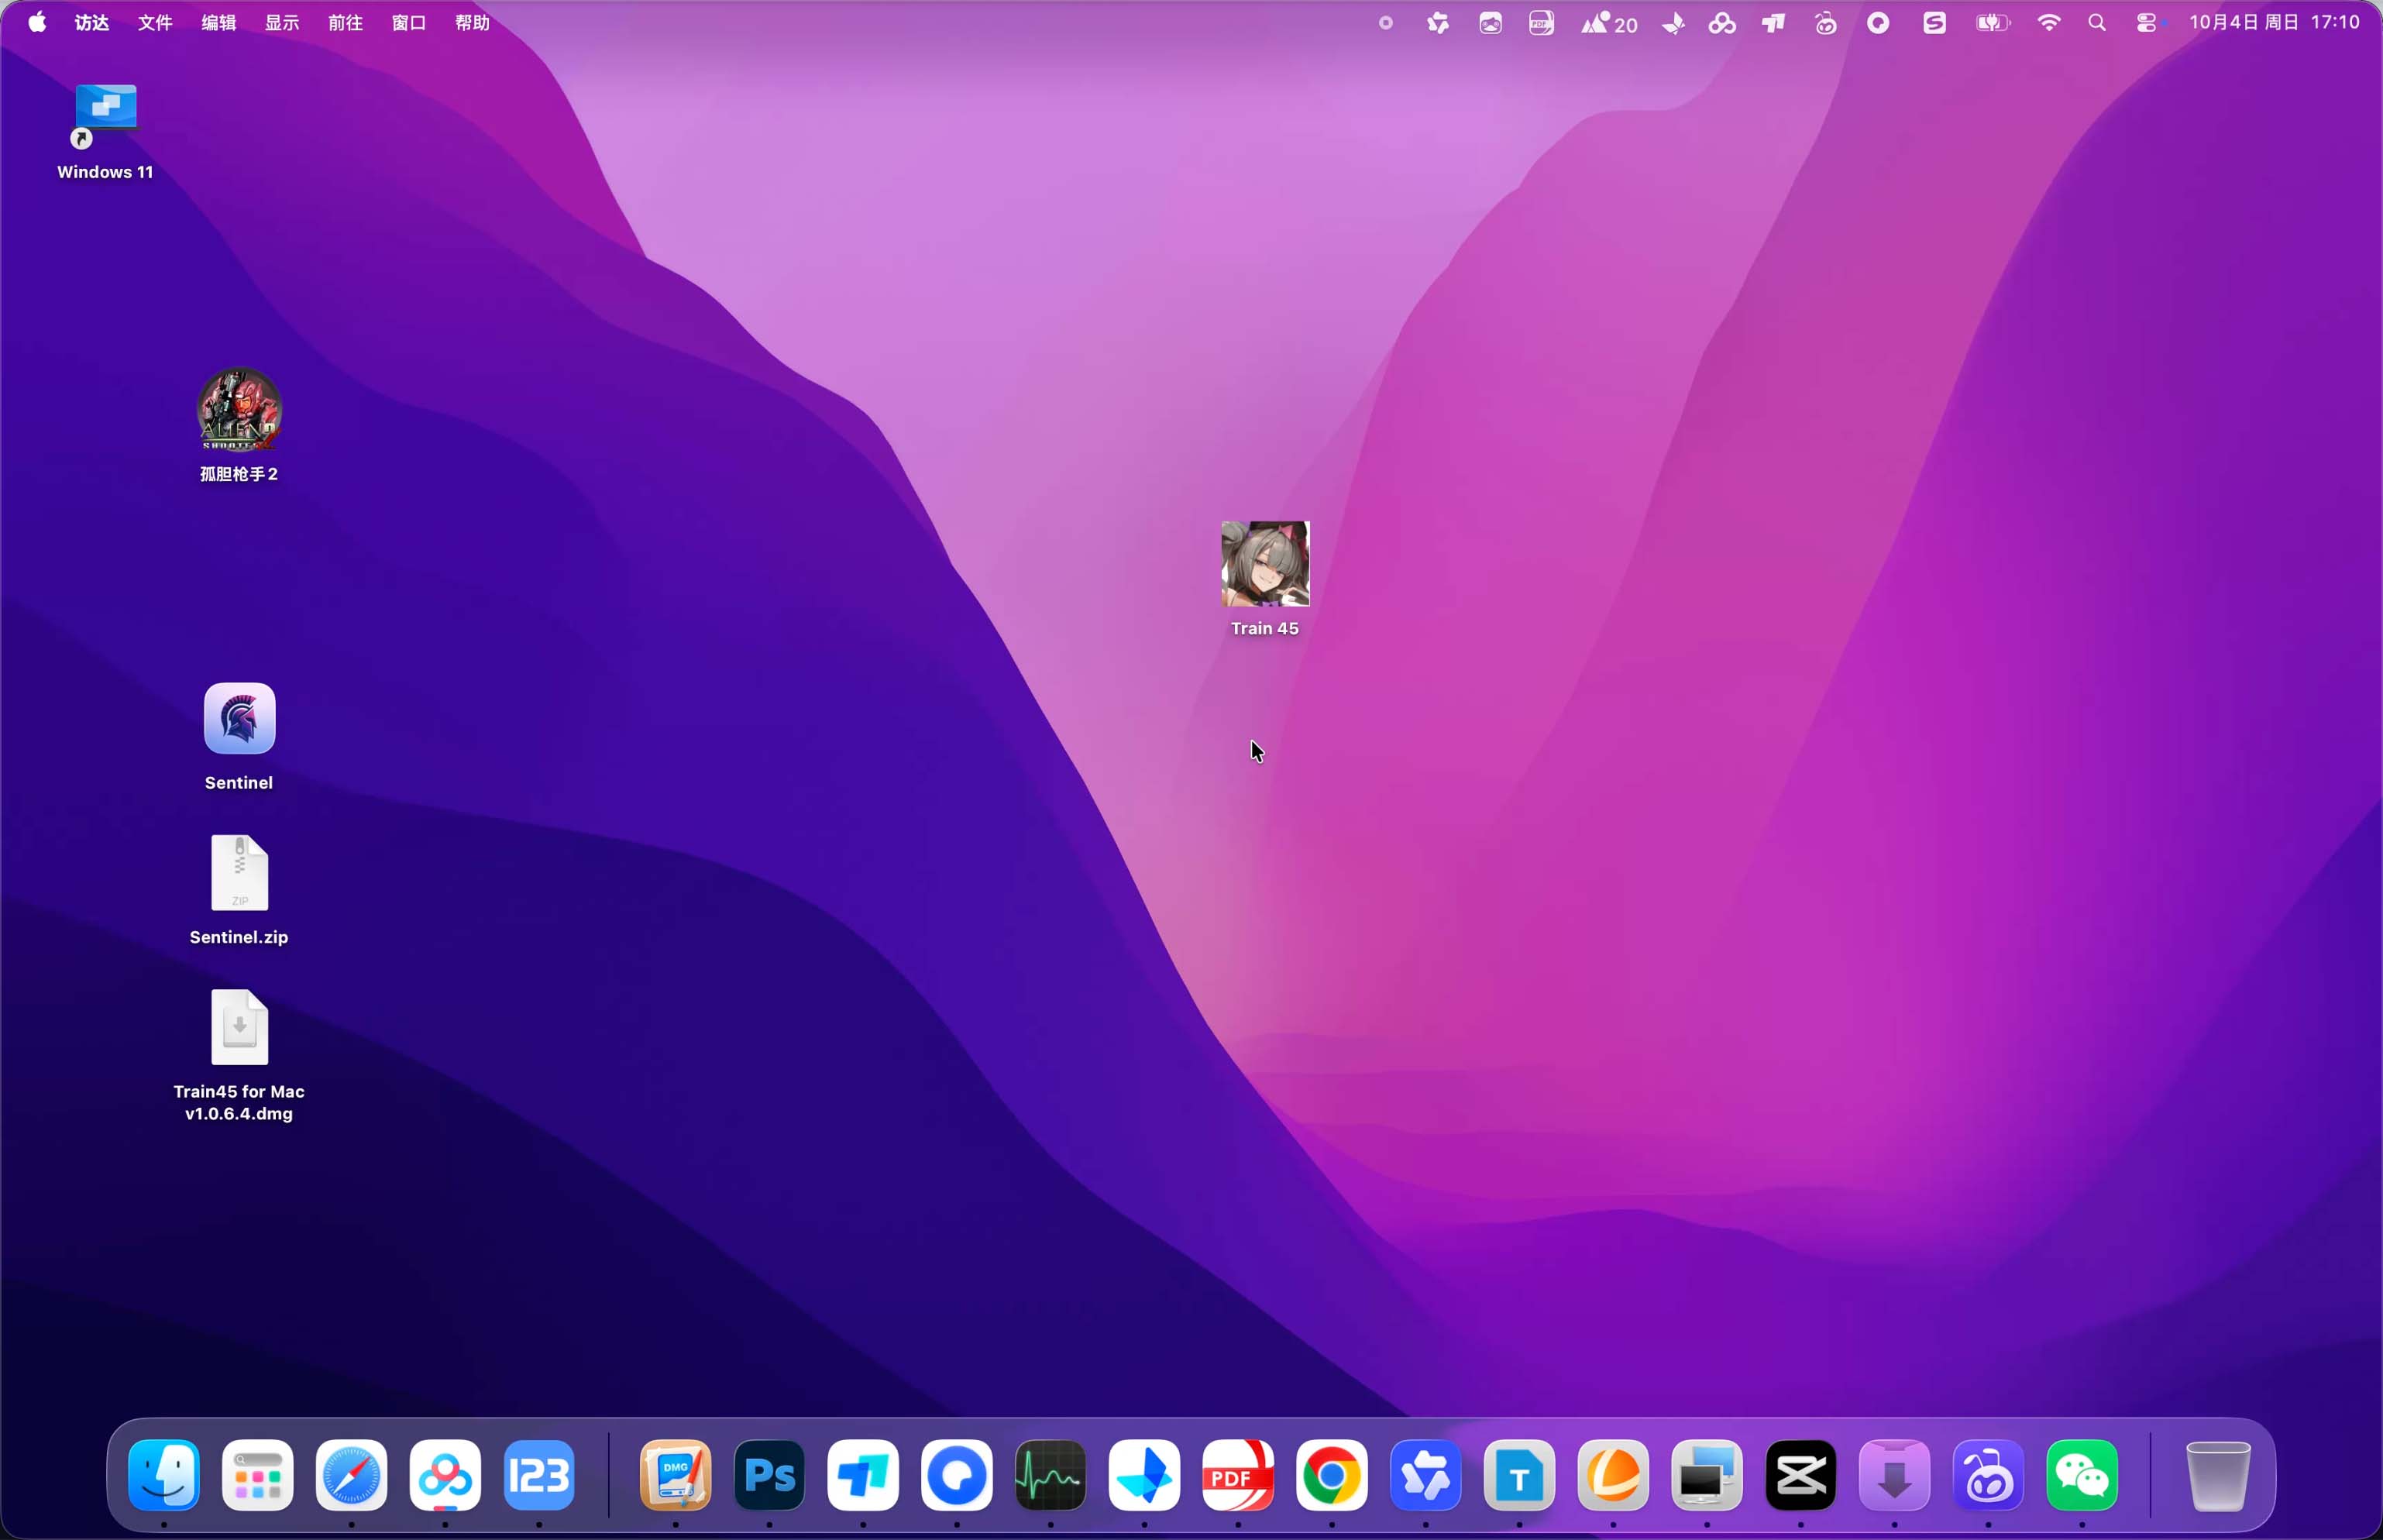Open Control Center in menu bar
The image size is (2383, 1540).
(2147, 22)
